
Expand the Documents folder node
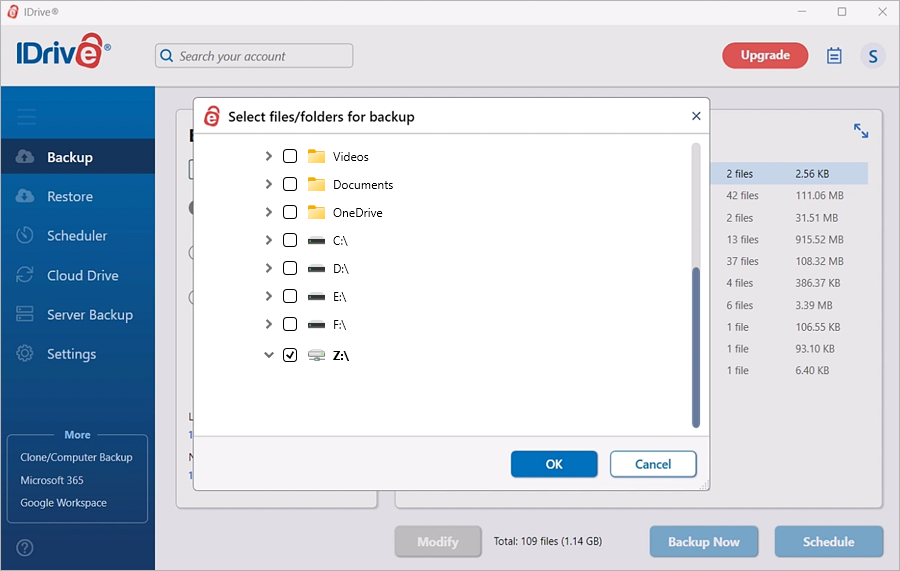pyautogui.click(x=268, y=184)
